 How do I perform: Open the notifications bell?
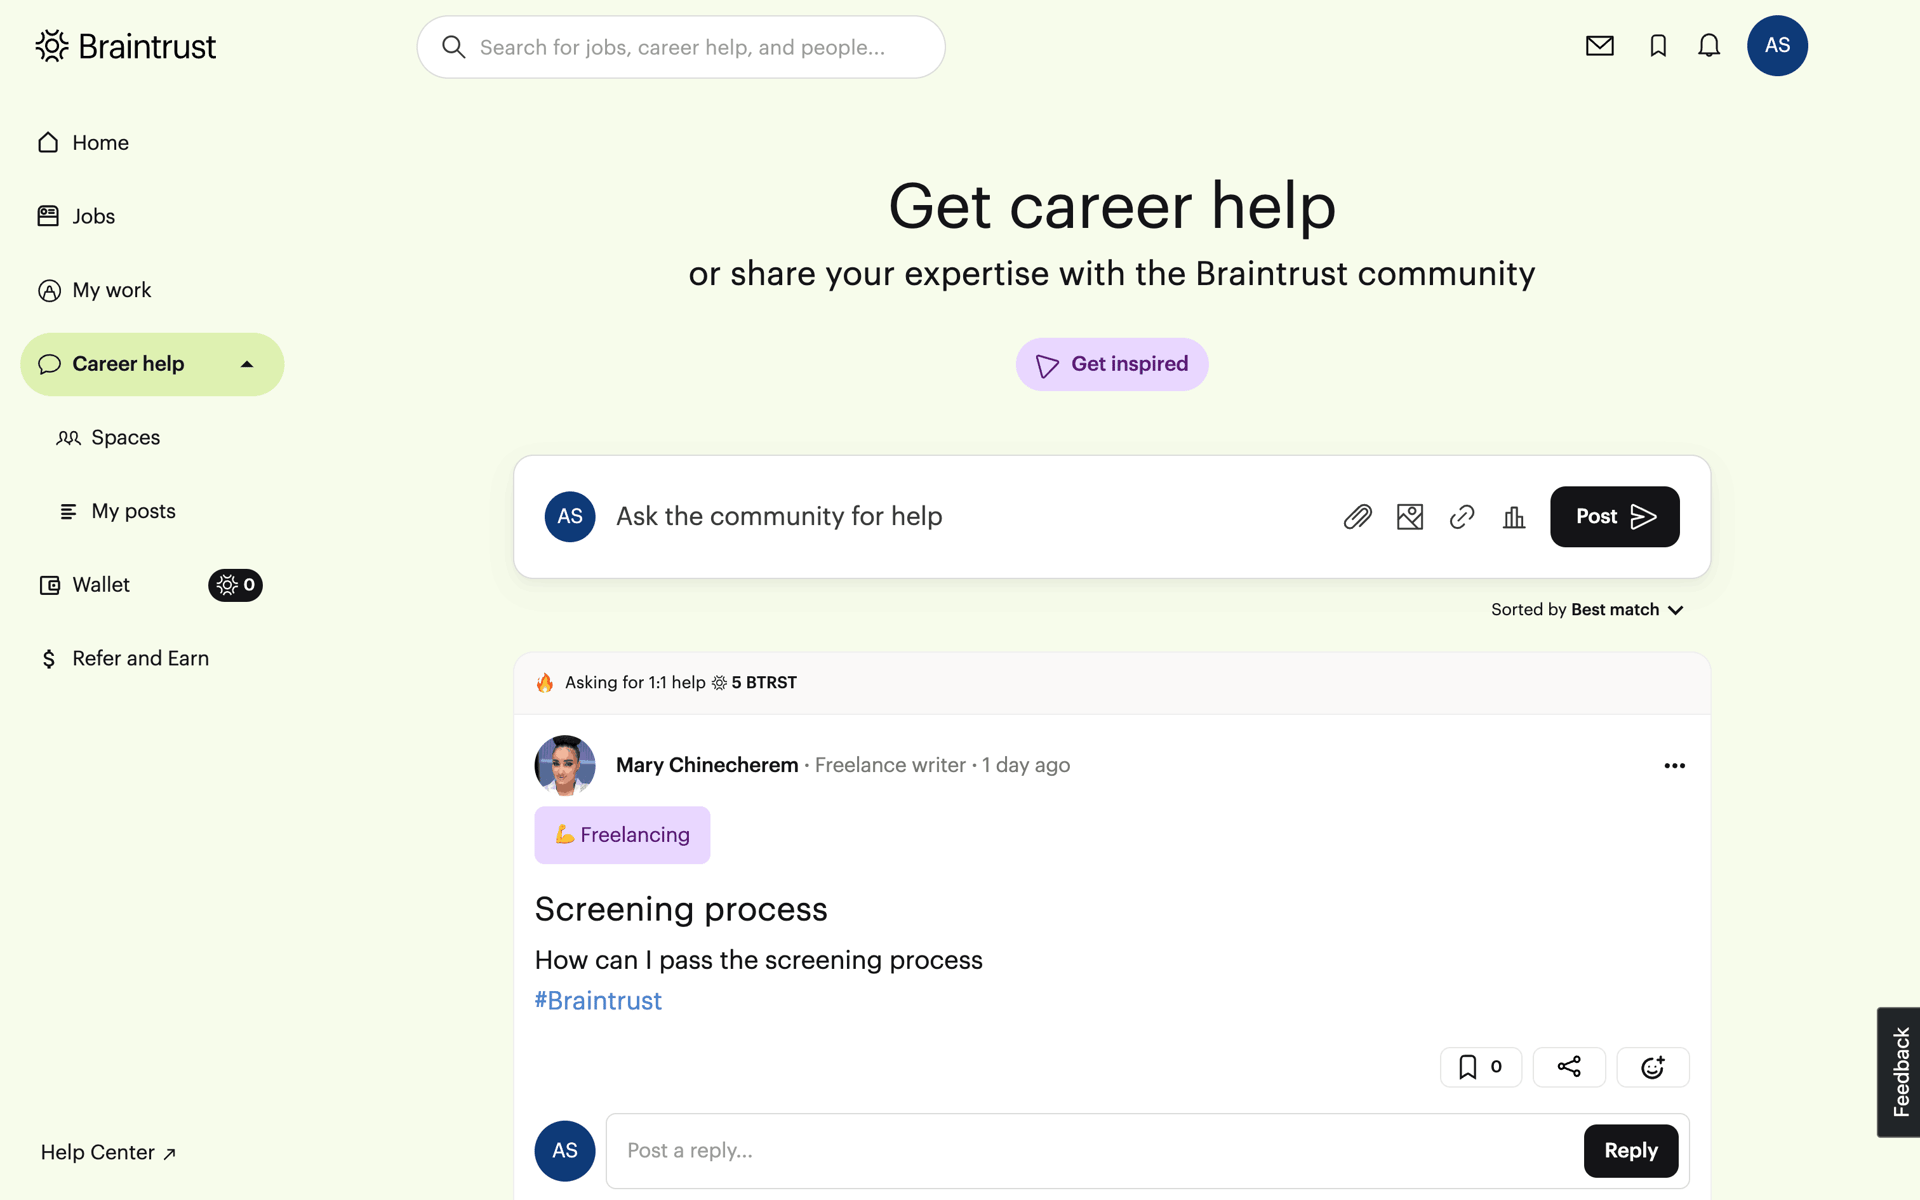1709,46
